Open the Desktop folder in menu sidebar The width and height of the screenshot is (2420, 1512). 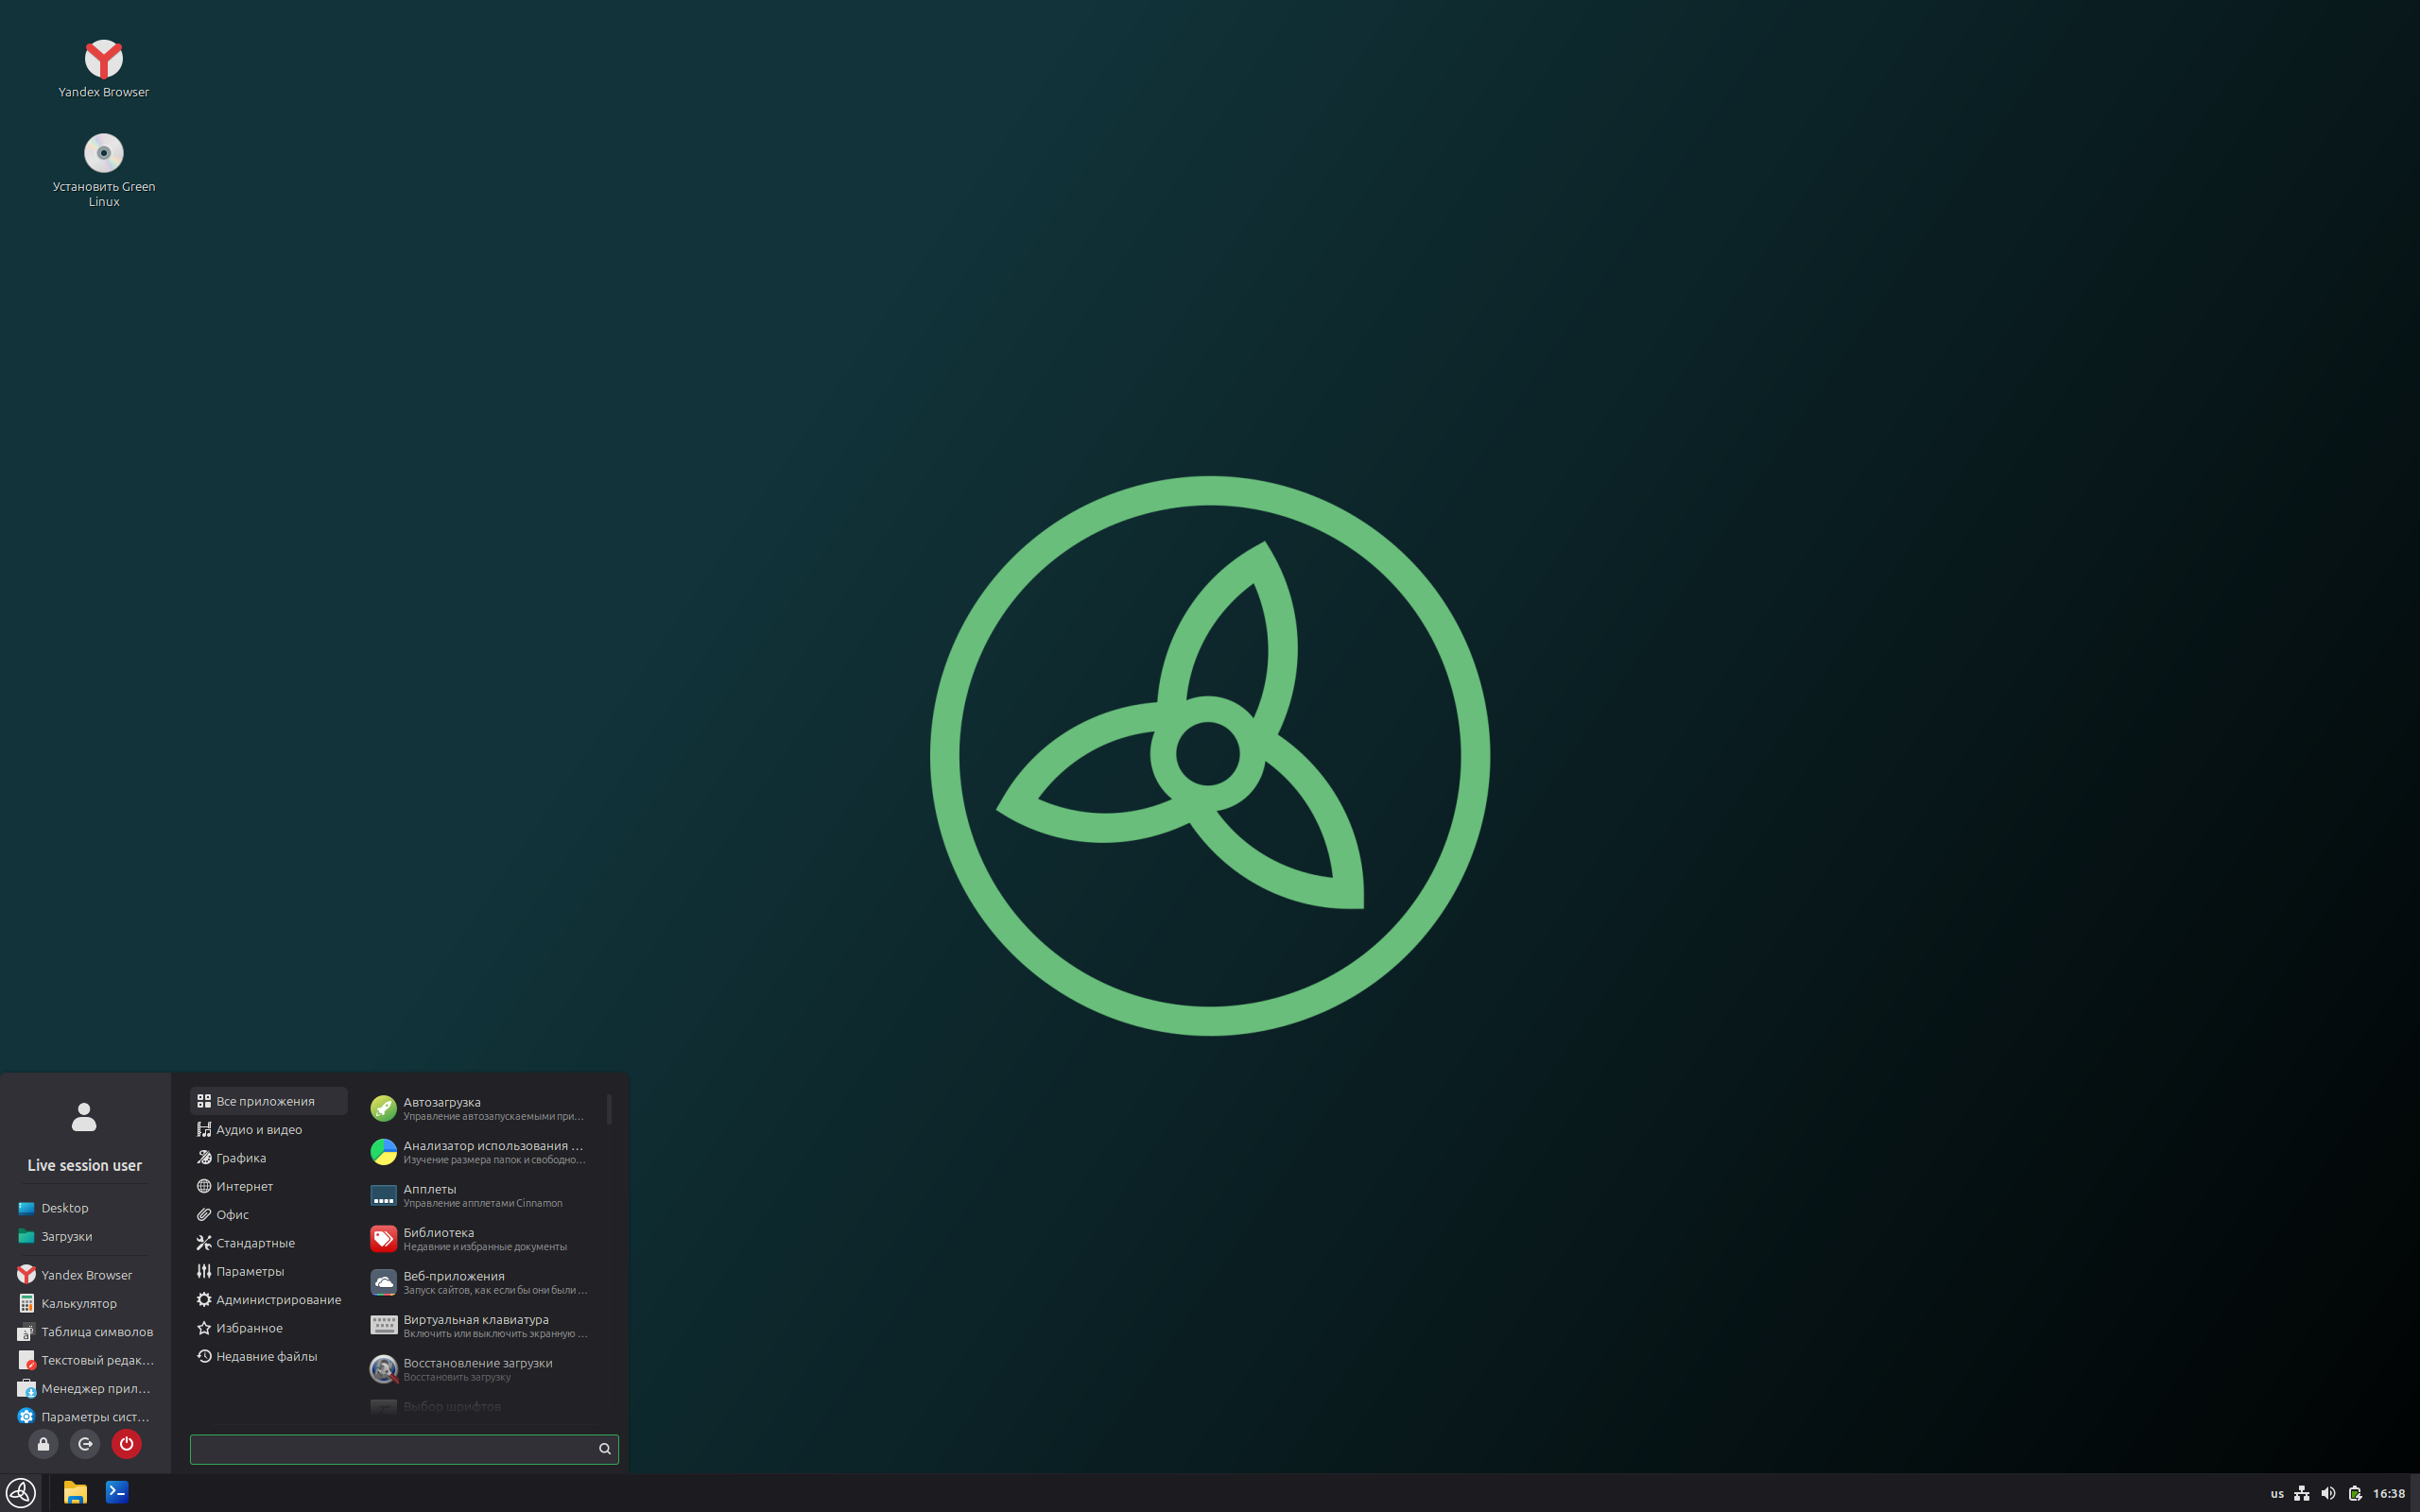(x=85, y=1208)
